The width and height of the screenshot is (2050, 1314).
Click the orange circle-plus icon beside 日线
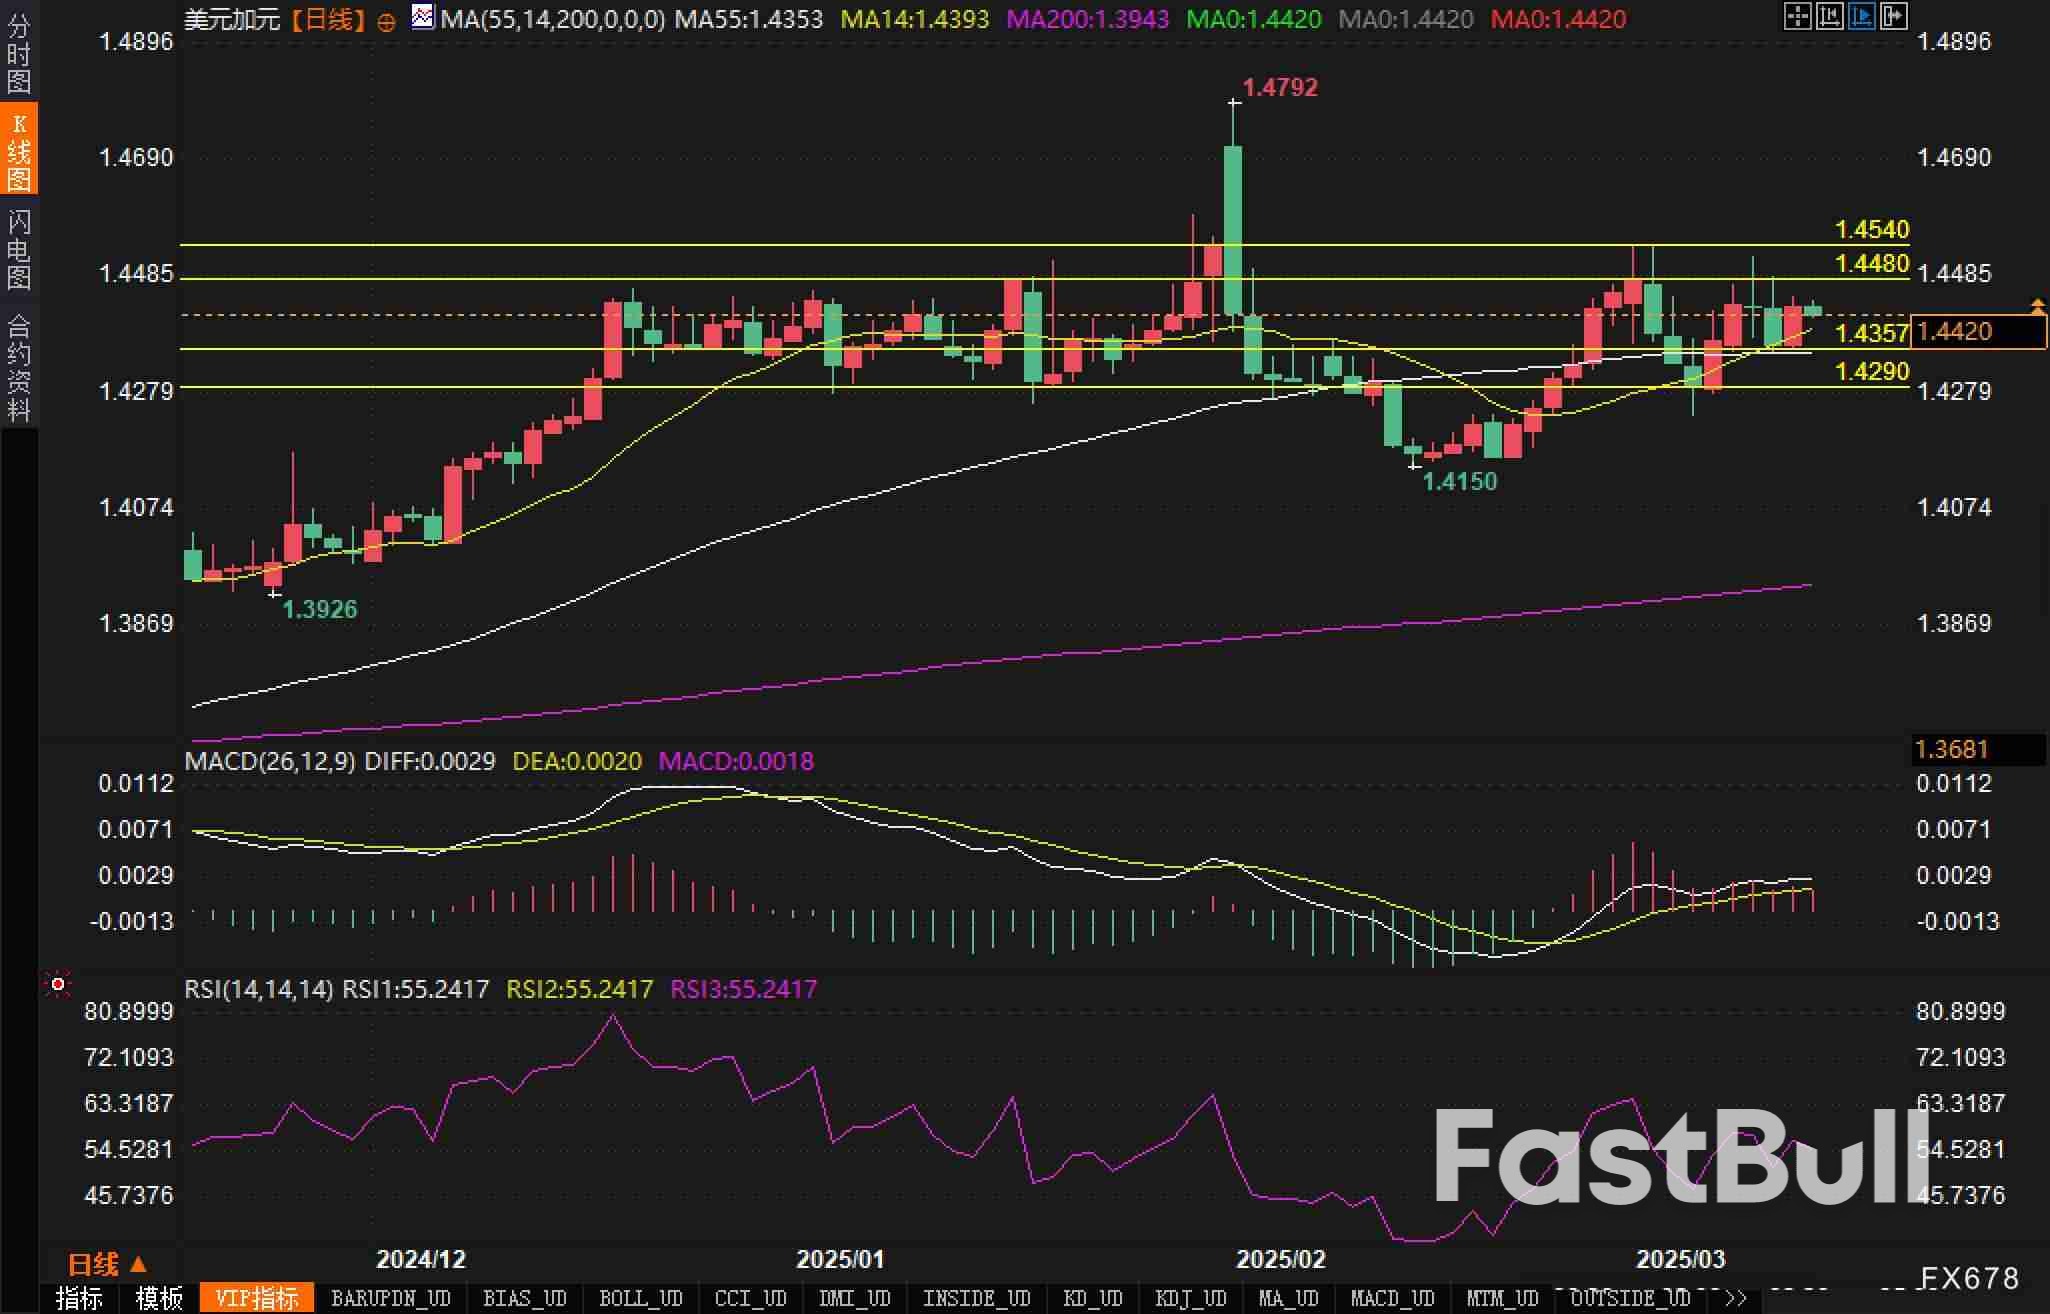coord(386,22)
